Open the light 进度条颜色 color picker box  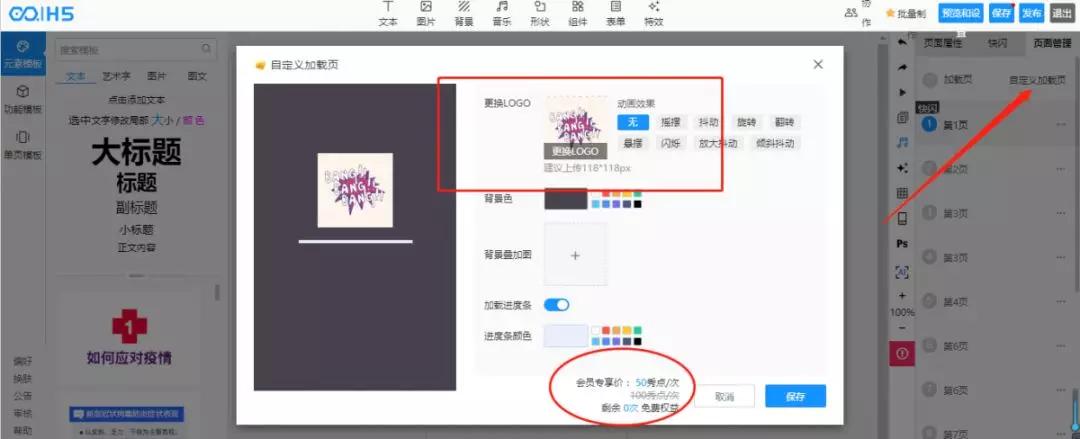coord(566,336)
